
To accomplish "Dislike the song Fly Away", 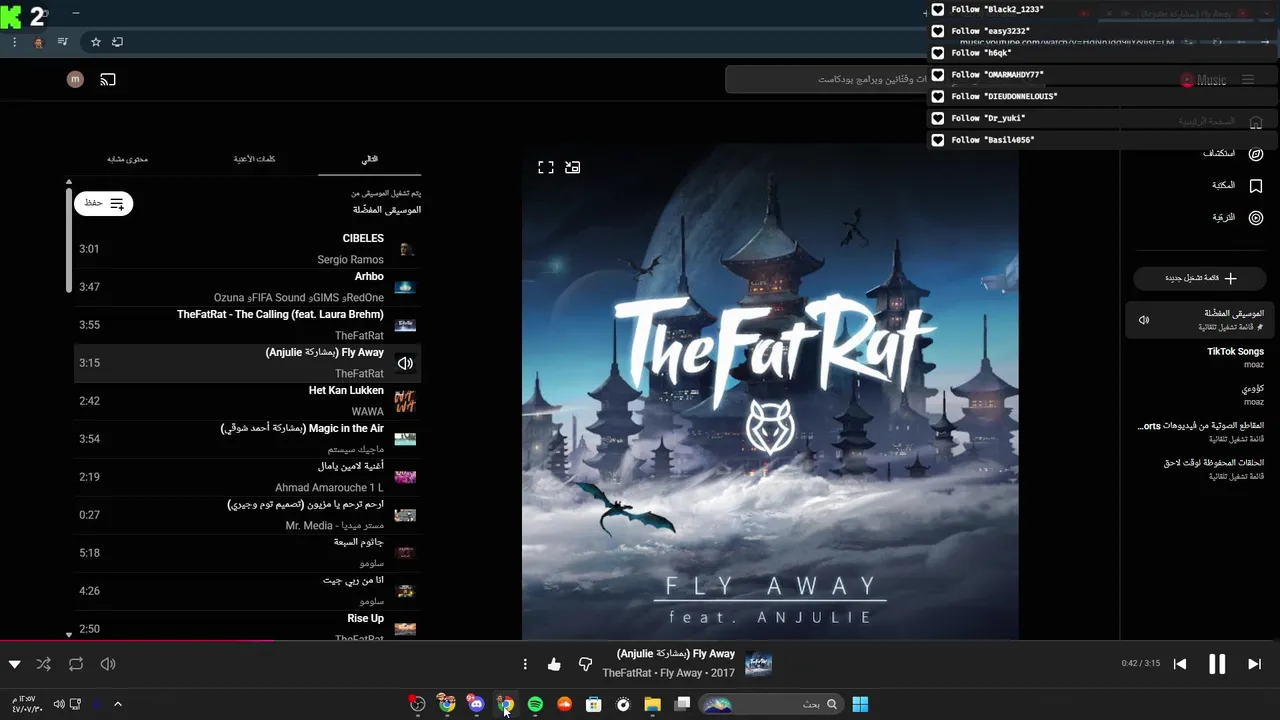I will click(586, 664).
